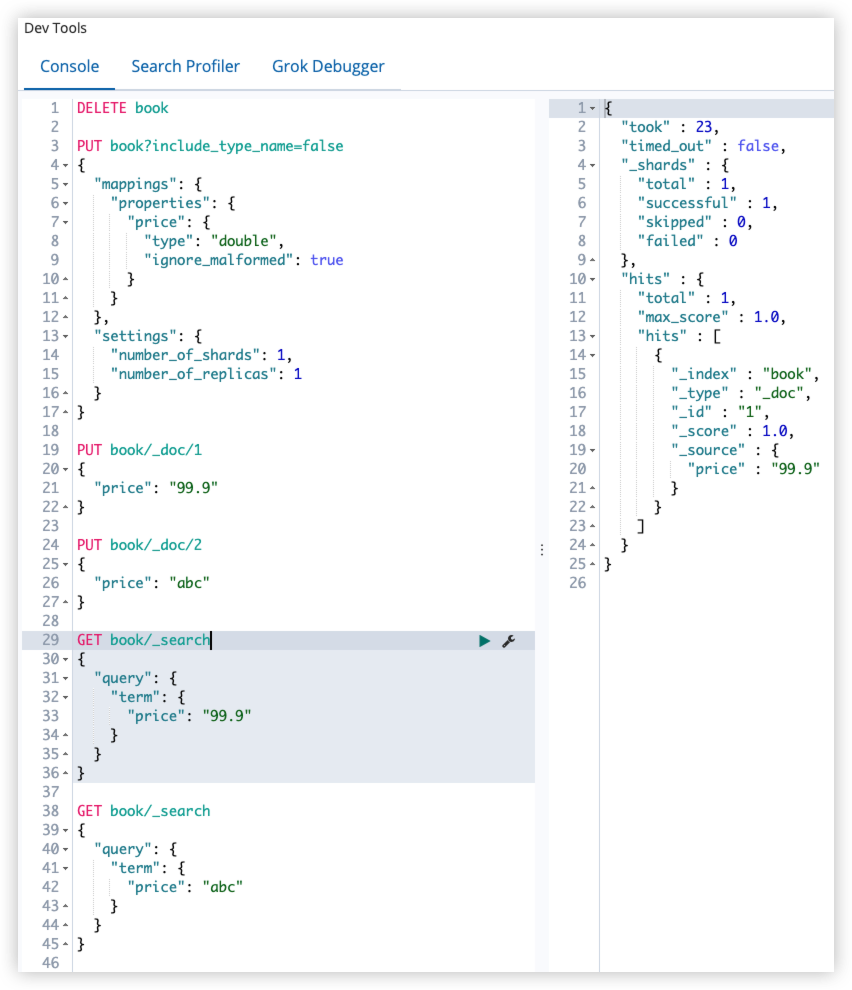
Task: Collapse "_source" in the response pane
Action: pos(592,450)
